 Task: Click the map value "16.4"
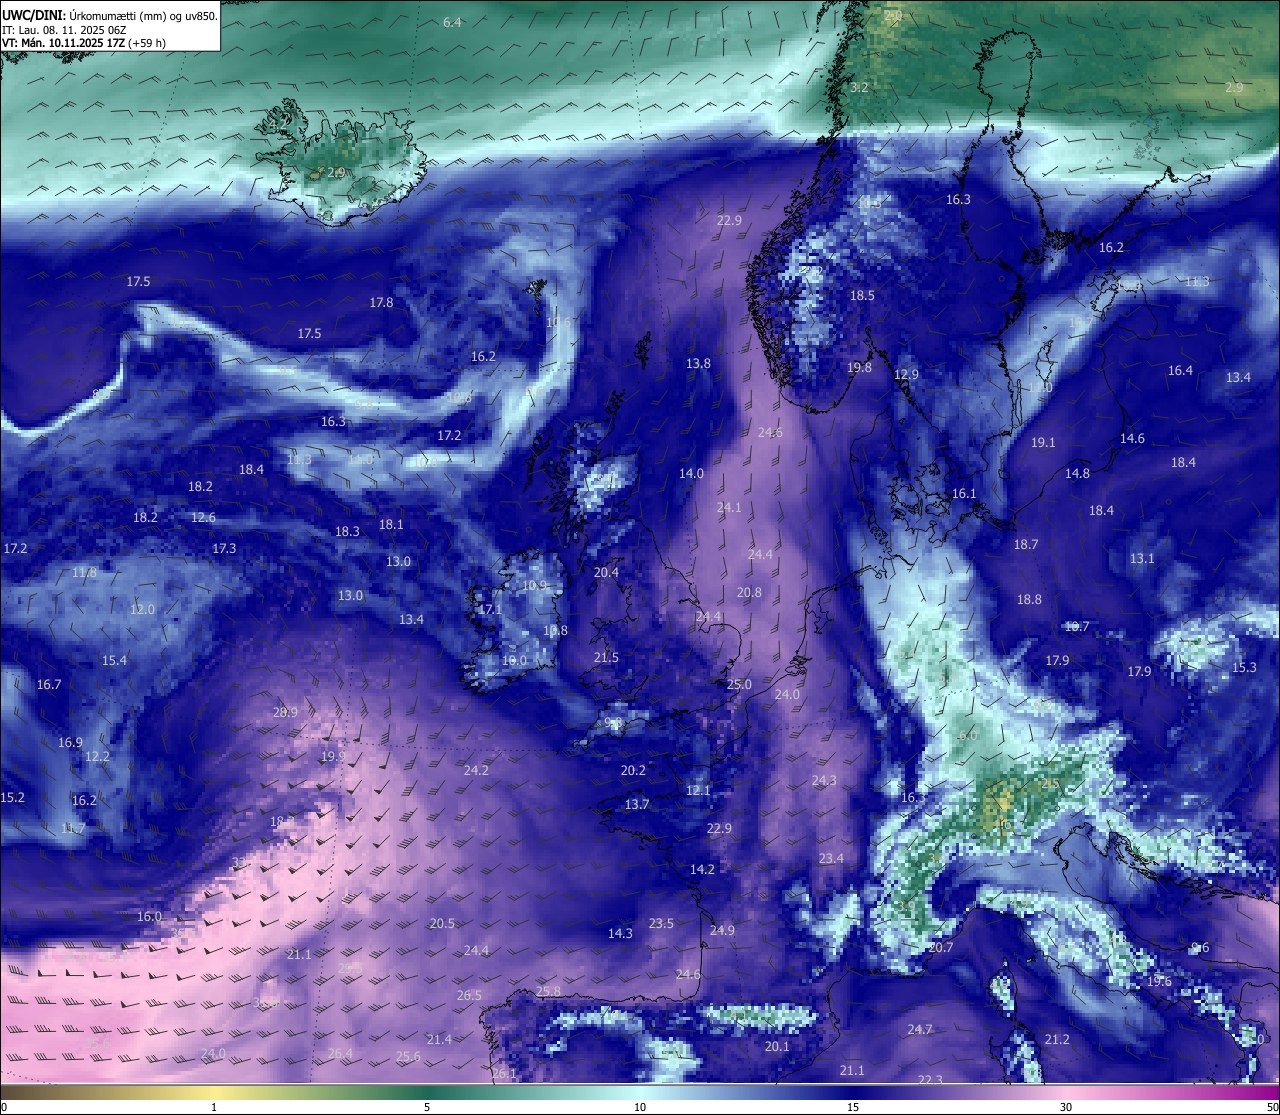point(1180,370)
